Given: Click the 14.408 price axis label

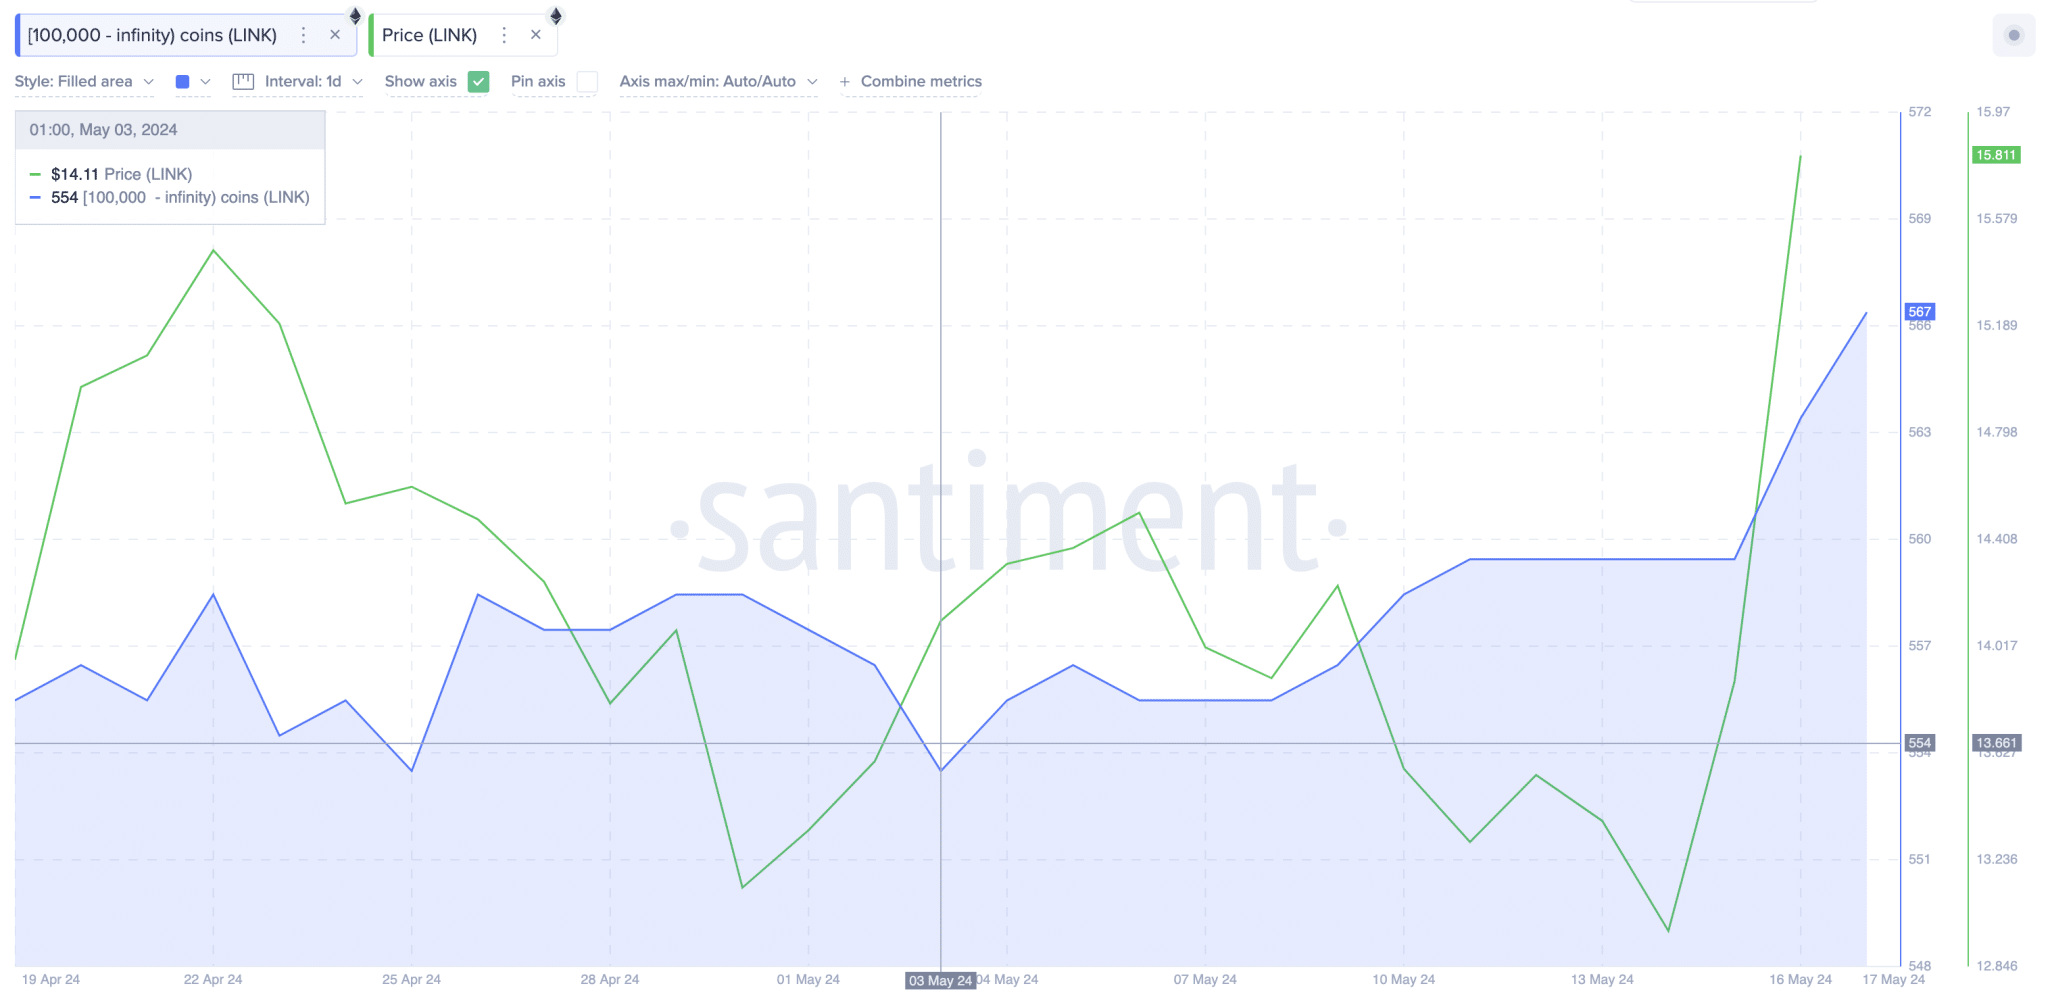Looking at the screenshot, I should 1997,539.
